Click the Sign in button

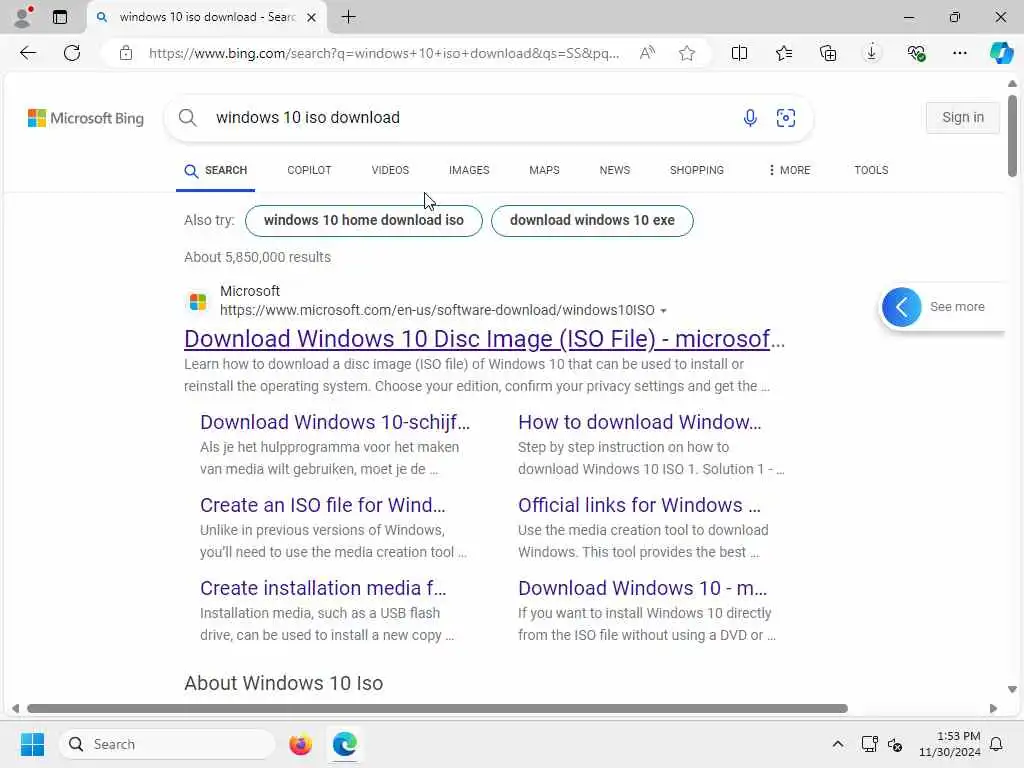[x=963, y=118]
